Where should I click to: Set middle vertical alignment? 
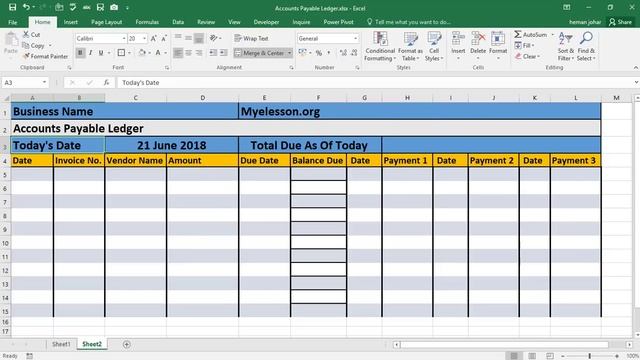pos(188,38)
